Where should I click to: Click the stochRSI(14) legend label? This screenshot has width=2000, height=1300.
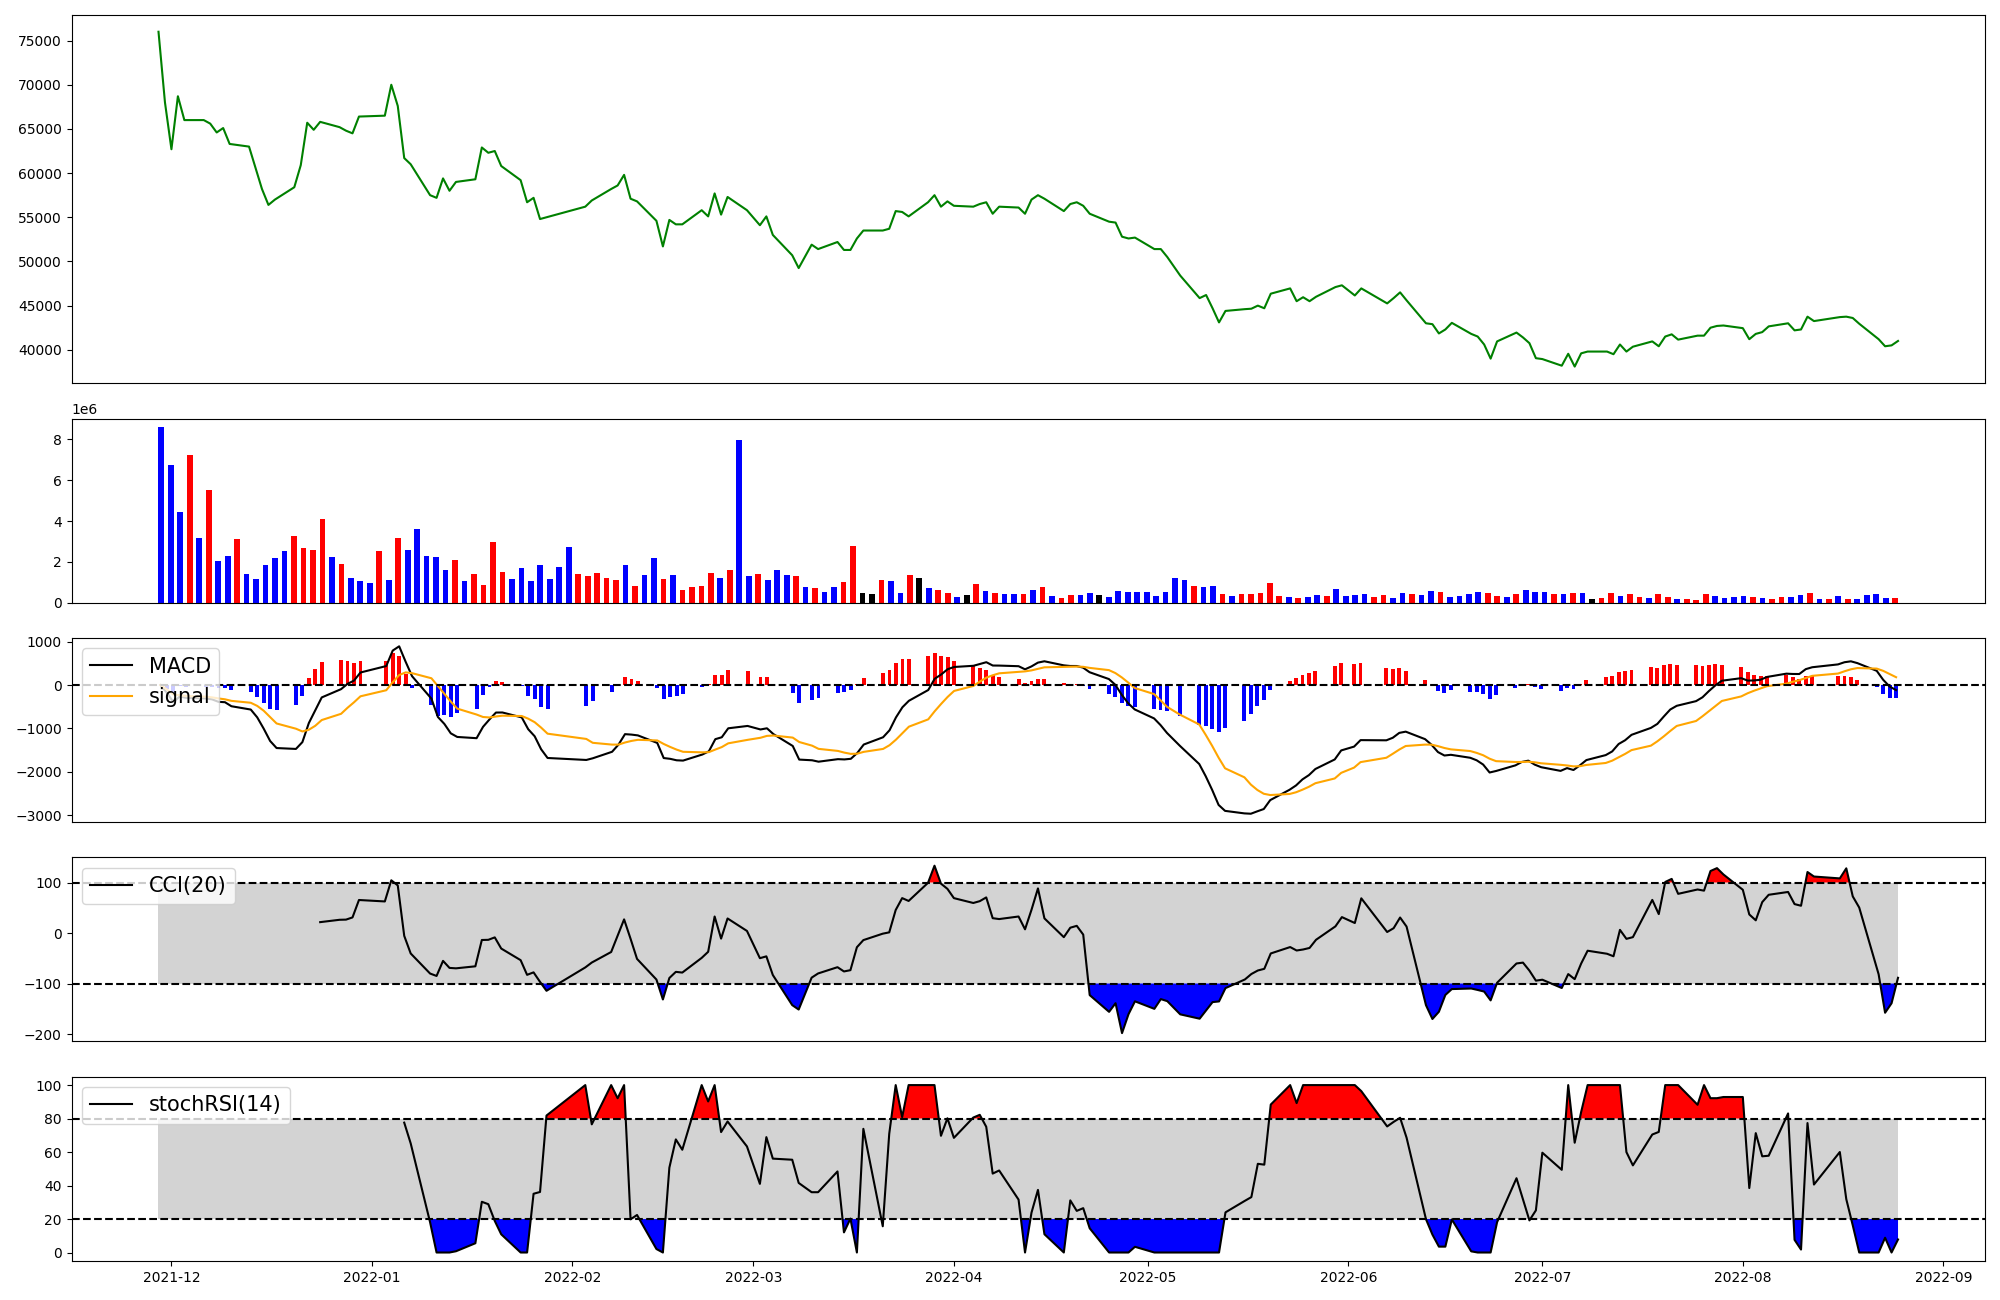[214, 1104]
